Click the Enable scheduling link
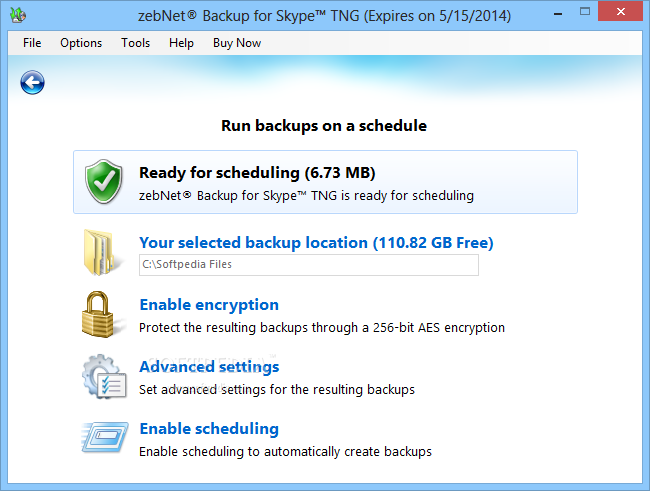Image resolution: width=650 pixels, height=491 pixels. pos(209,429)
